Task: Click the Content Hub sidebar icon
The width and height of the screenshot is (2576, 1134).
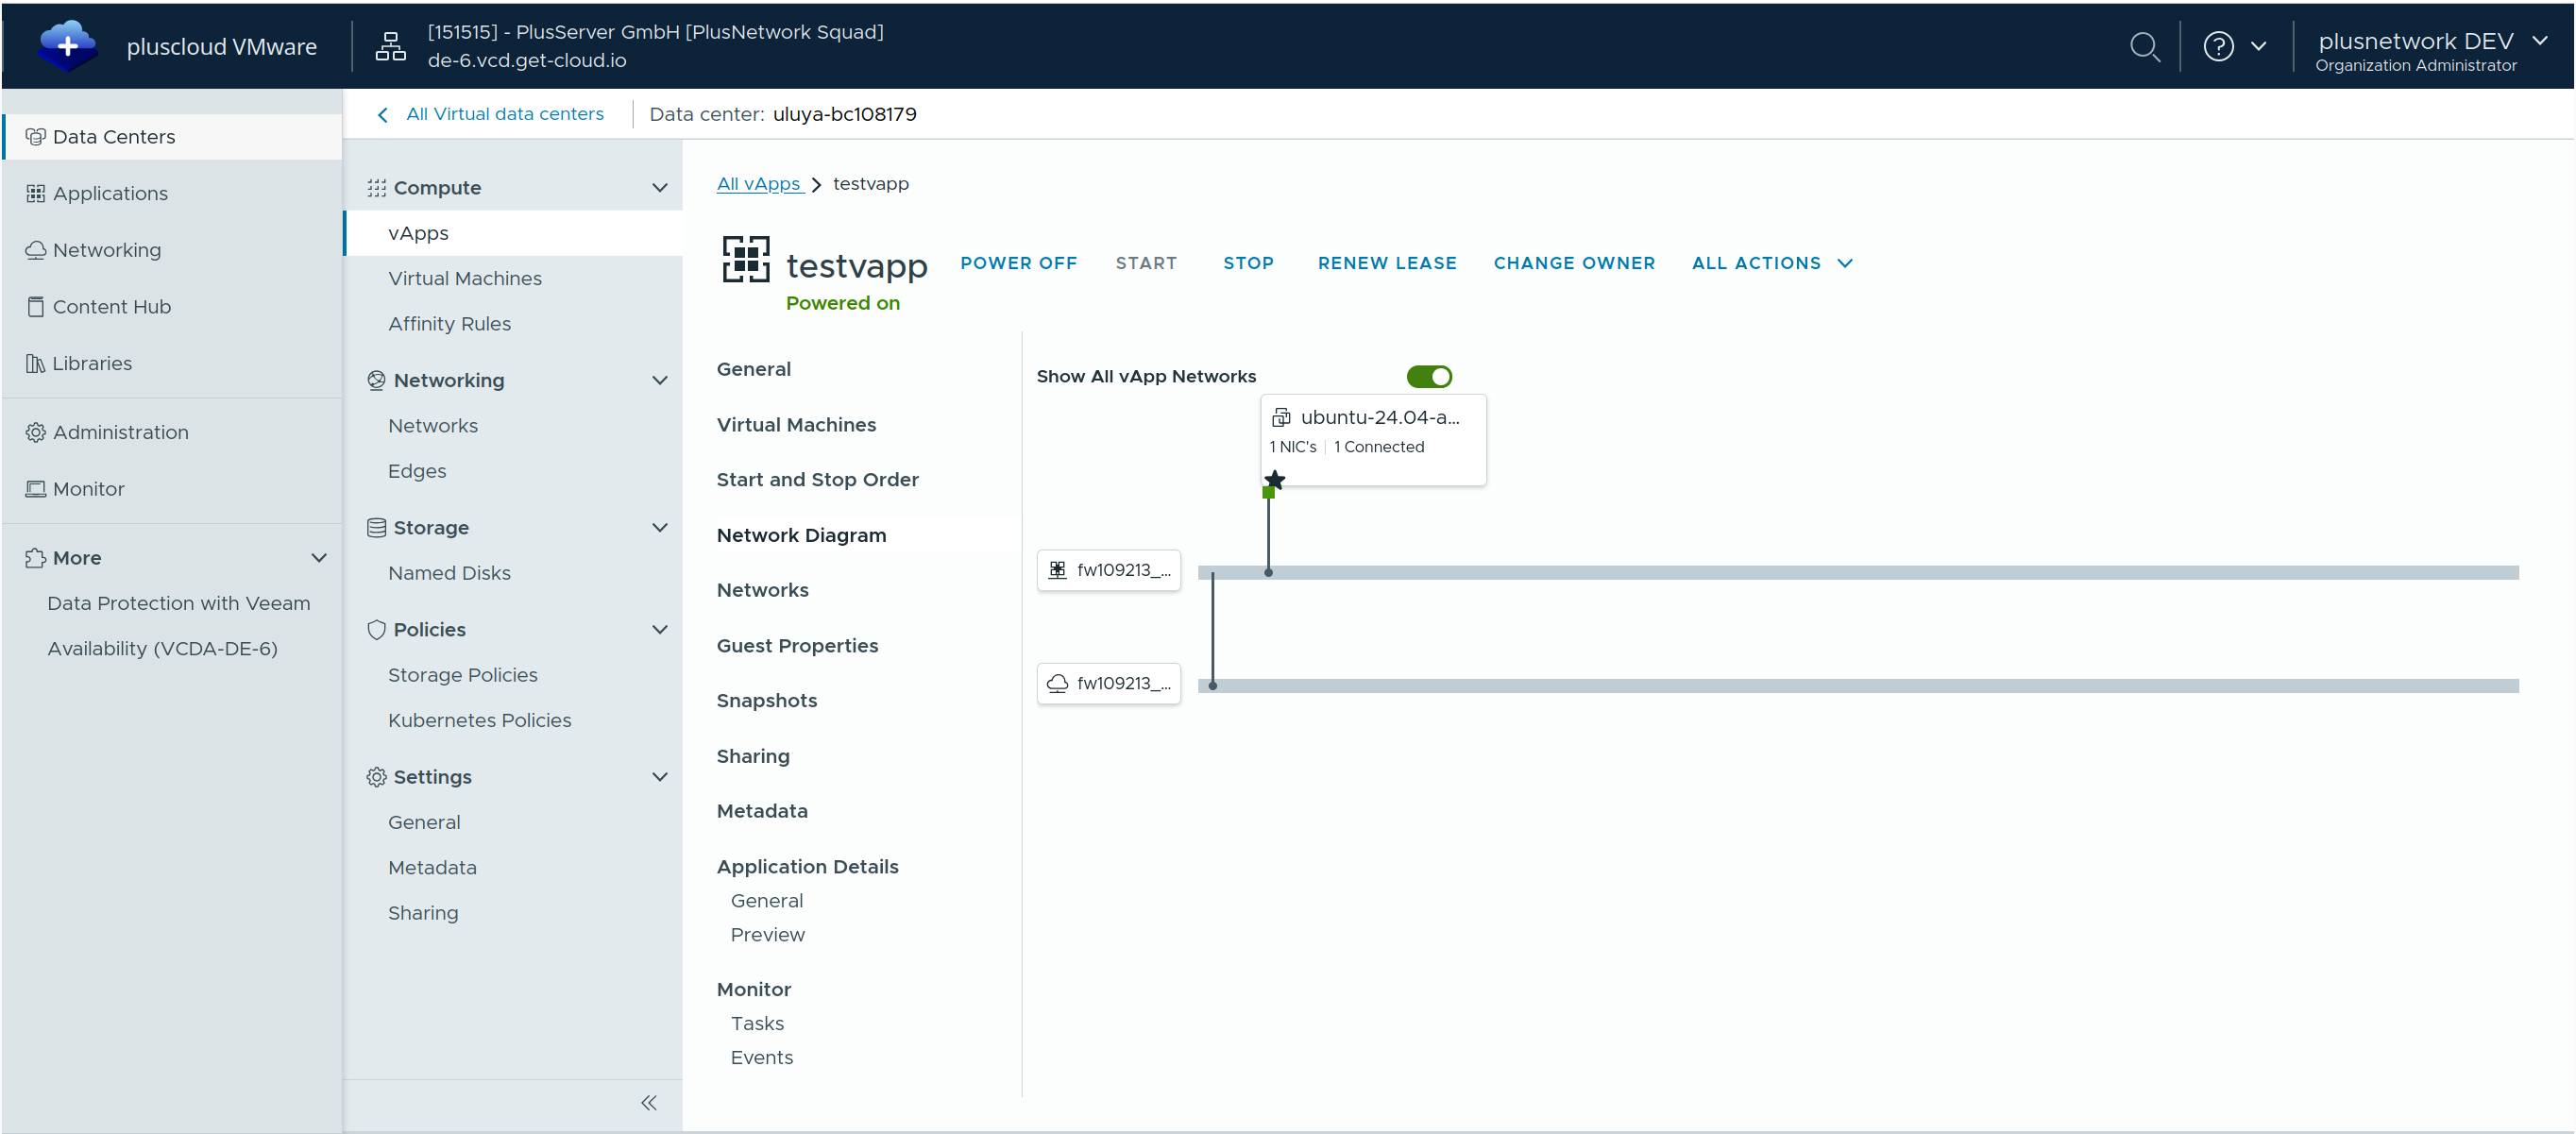Action: [x=35, y=307]
